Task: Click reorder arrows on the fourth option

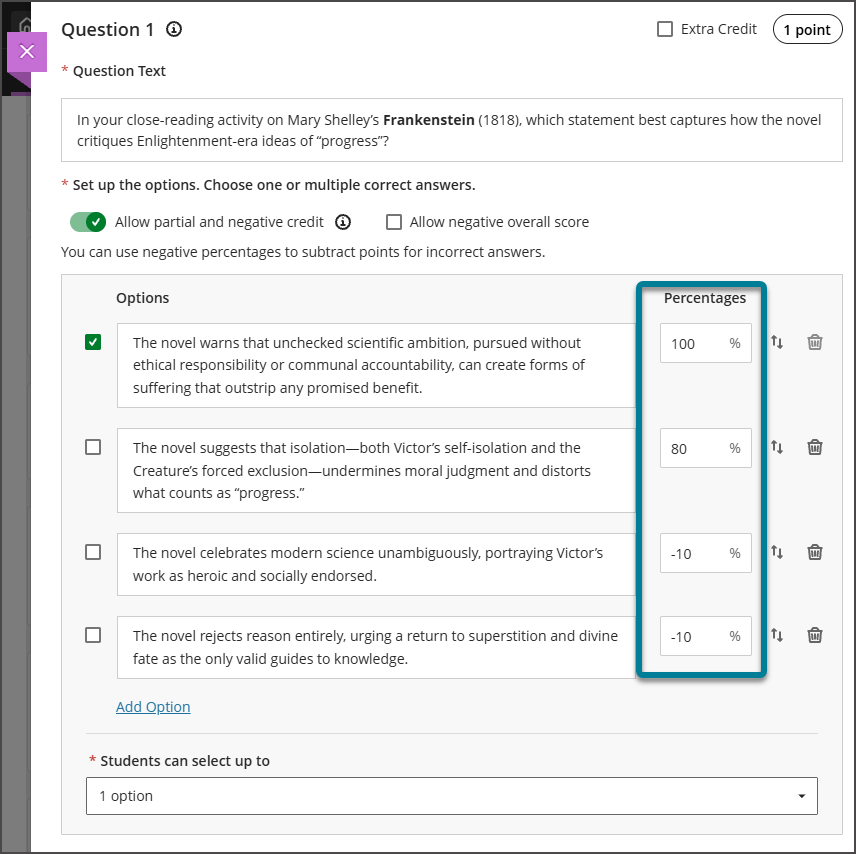Action: (778, 636)
